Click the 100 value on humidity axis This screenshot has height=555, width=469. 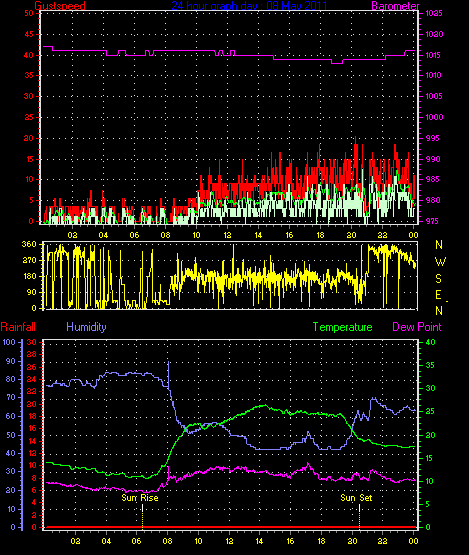[9, 342]
